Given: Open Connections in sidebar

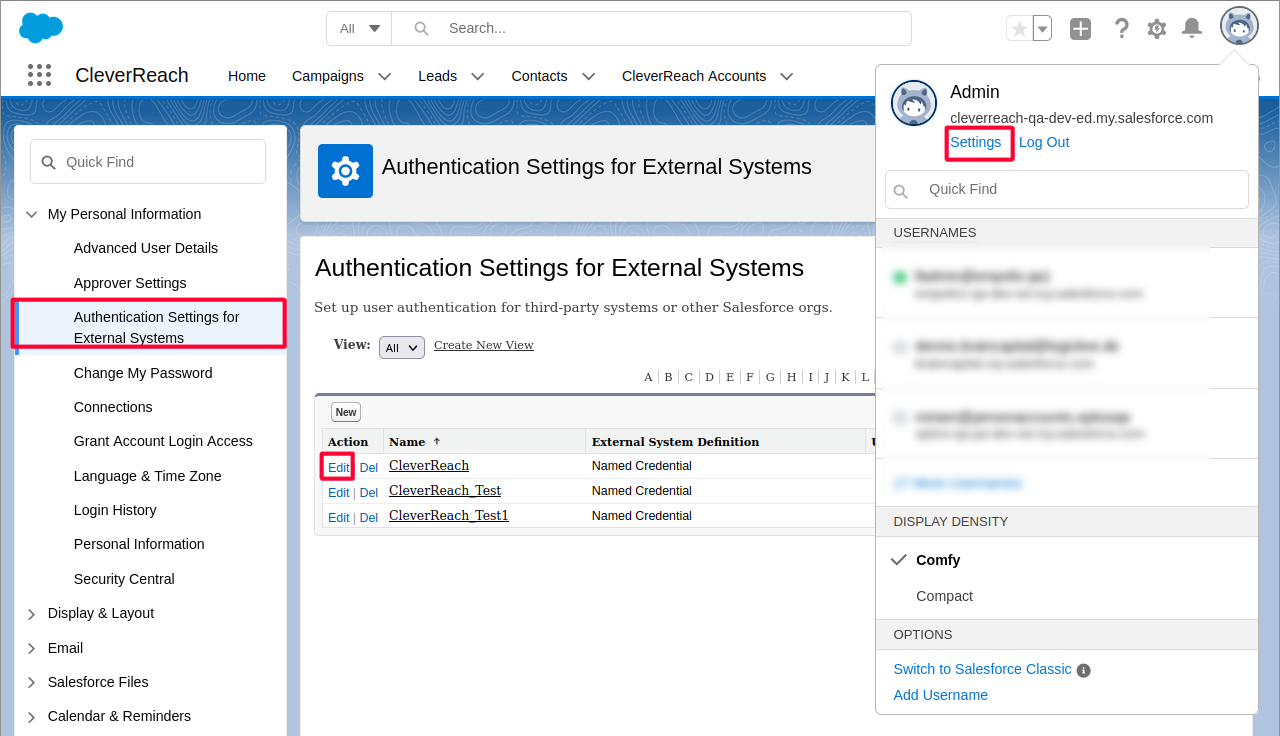Looking at the screenshot, I should point(113,407).
